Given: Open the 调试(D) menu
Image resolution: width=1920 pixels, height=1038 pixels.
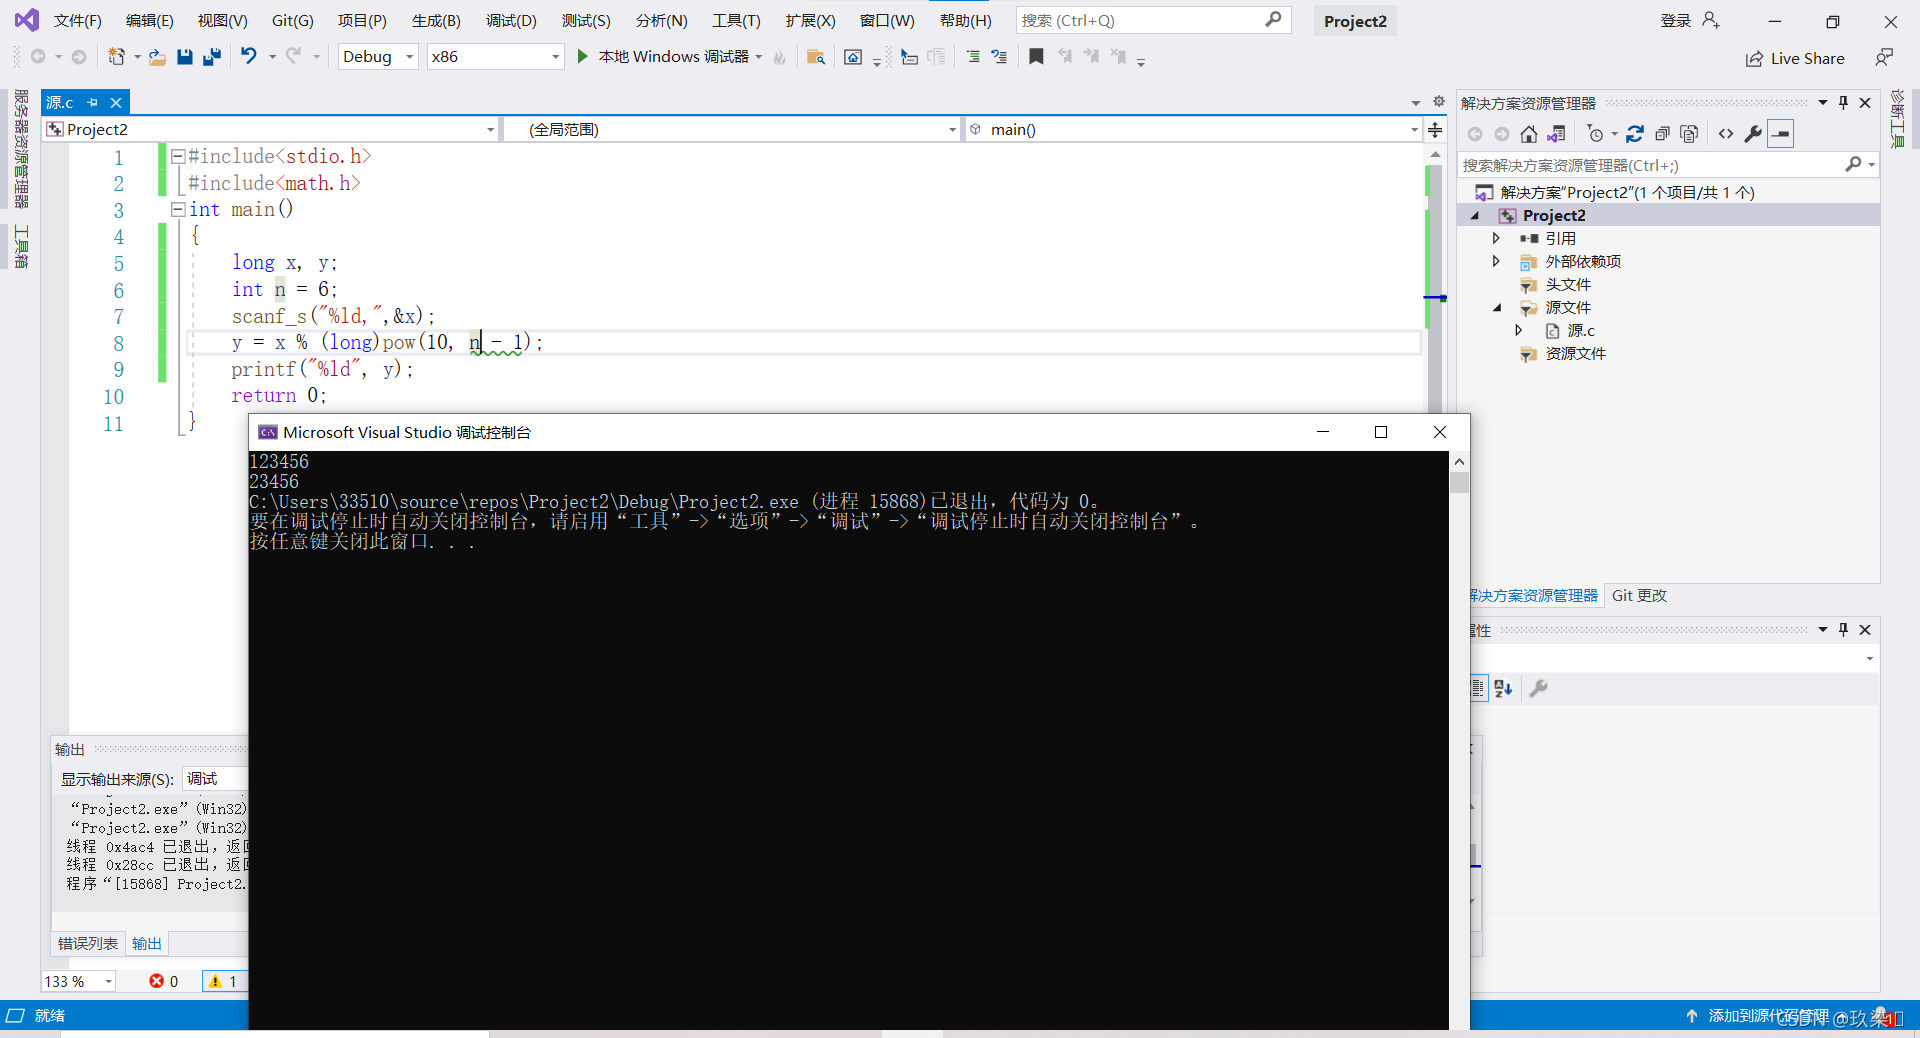Looking at the screenshot, I should click(511, 21).
